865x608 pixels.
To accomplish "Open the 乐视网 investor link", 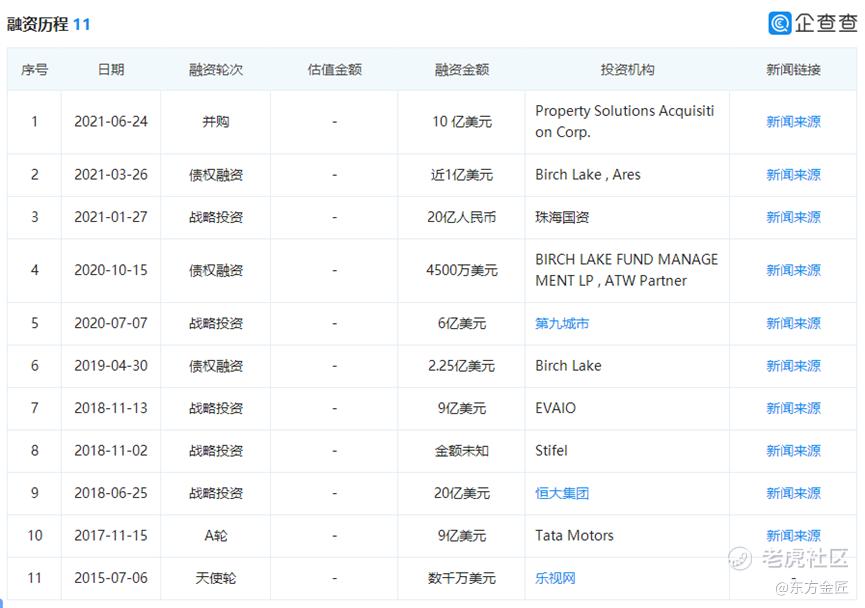I will point(556,578).
